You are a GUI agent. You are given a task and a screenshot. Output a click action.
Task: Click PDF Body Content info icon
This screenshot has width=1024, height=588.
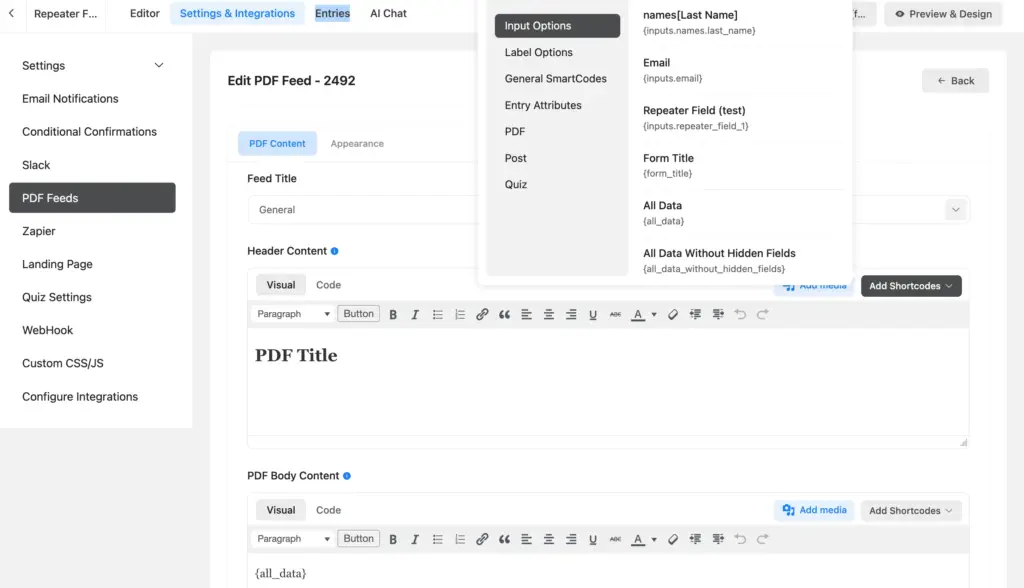(x=347, y=476)
